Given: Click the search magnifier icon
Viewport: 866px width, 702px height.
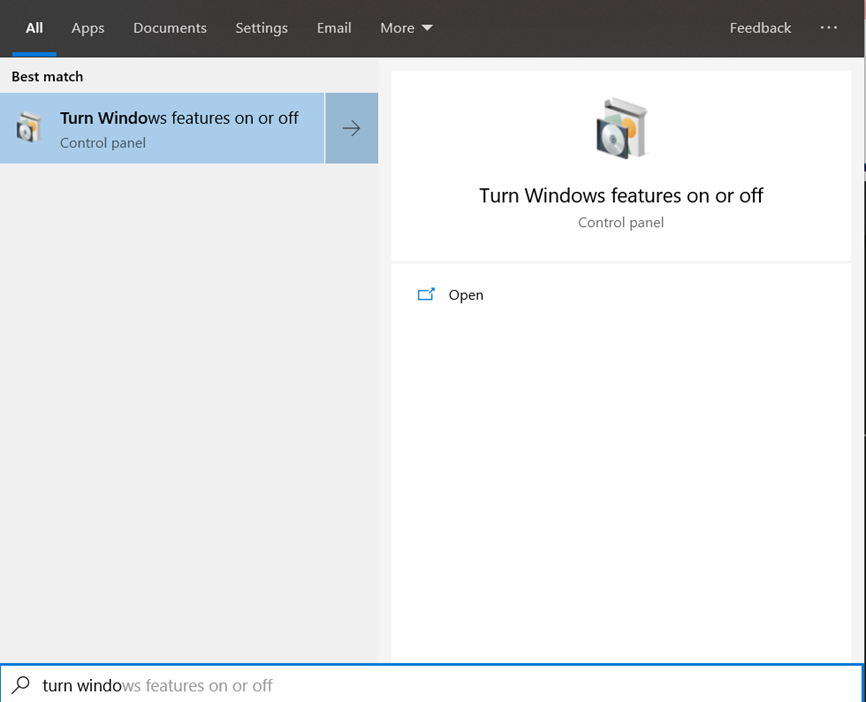Looking at the screenshot, I should tap(20, 685).
